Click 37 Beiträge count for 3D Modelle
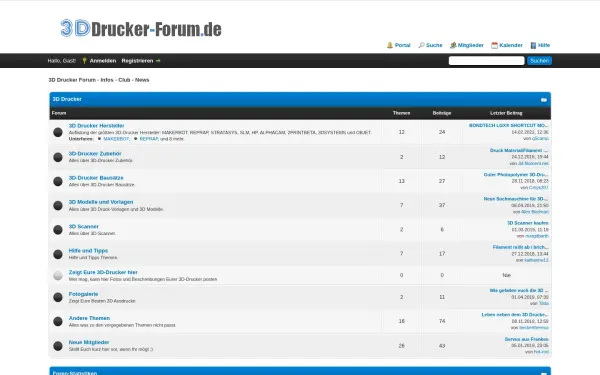The width and height of the screenshot is (600, 375). point(442,205)
